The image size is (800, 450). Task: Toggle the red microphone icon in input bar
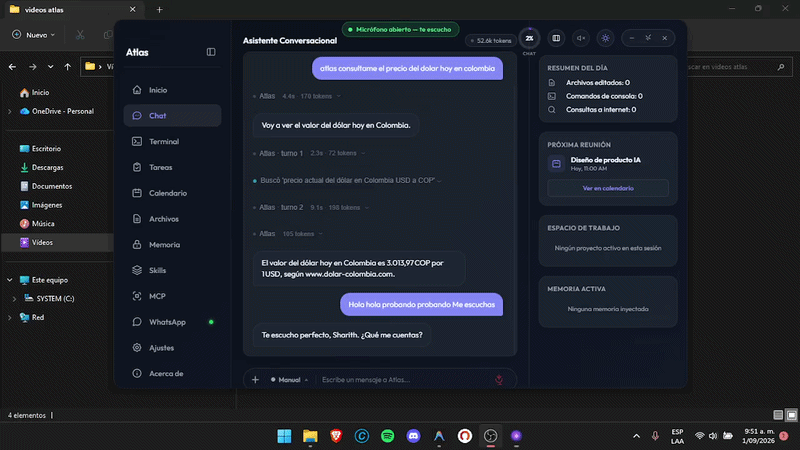499,380
